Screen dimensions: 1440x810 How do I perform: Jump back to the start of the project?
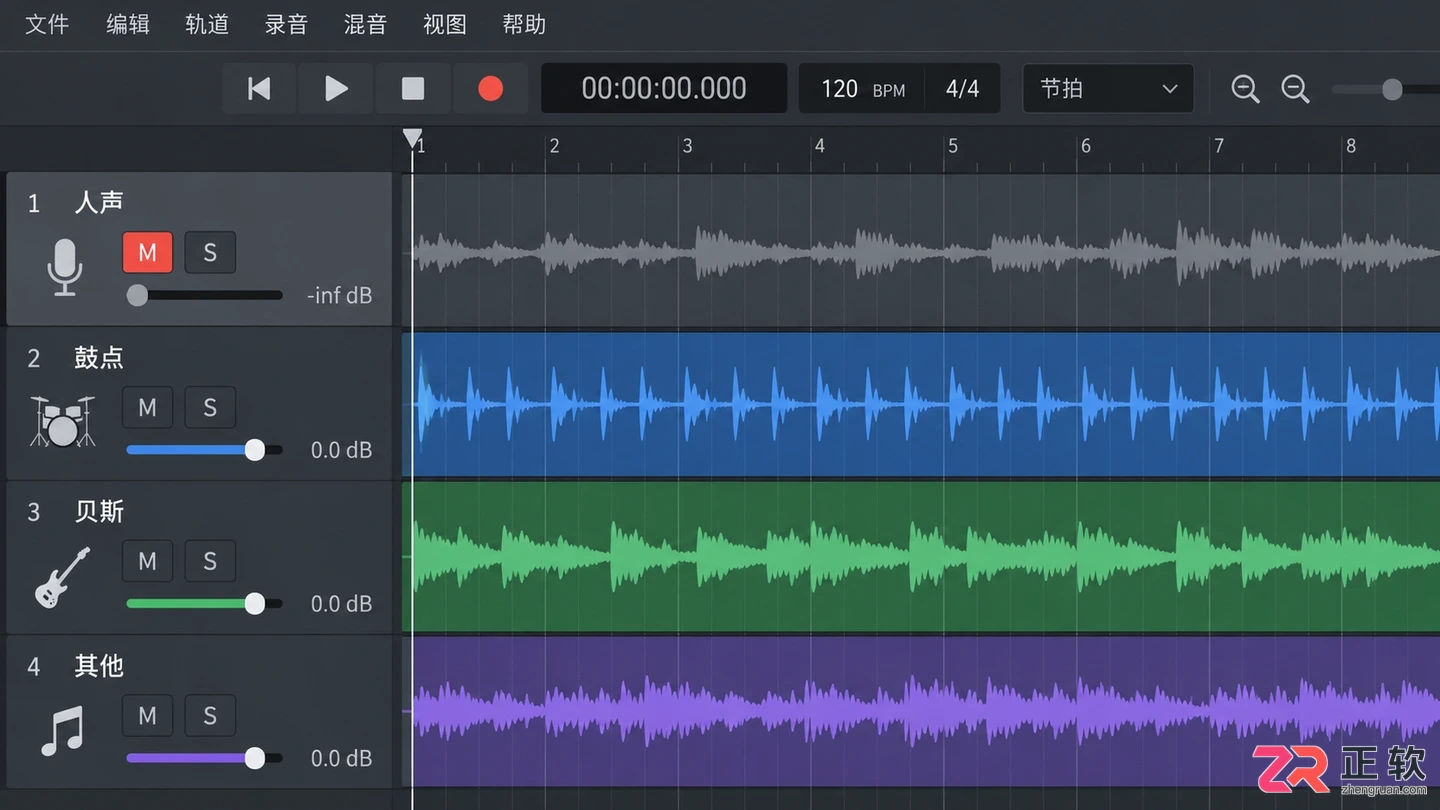click(x=259, y=89)
